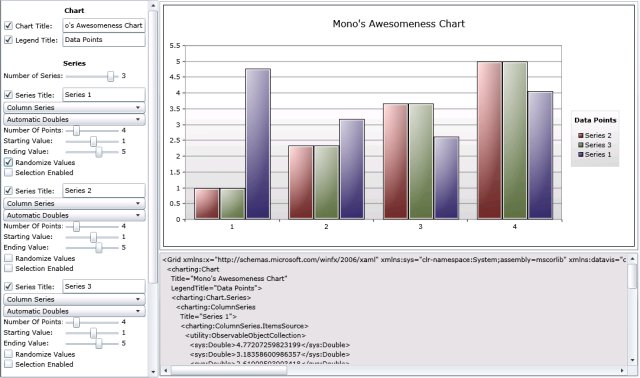Screen dimensions: 640x378
Task: Enable Selection Enabled for Series 2
Action: tap(8, 268)
